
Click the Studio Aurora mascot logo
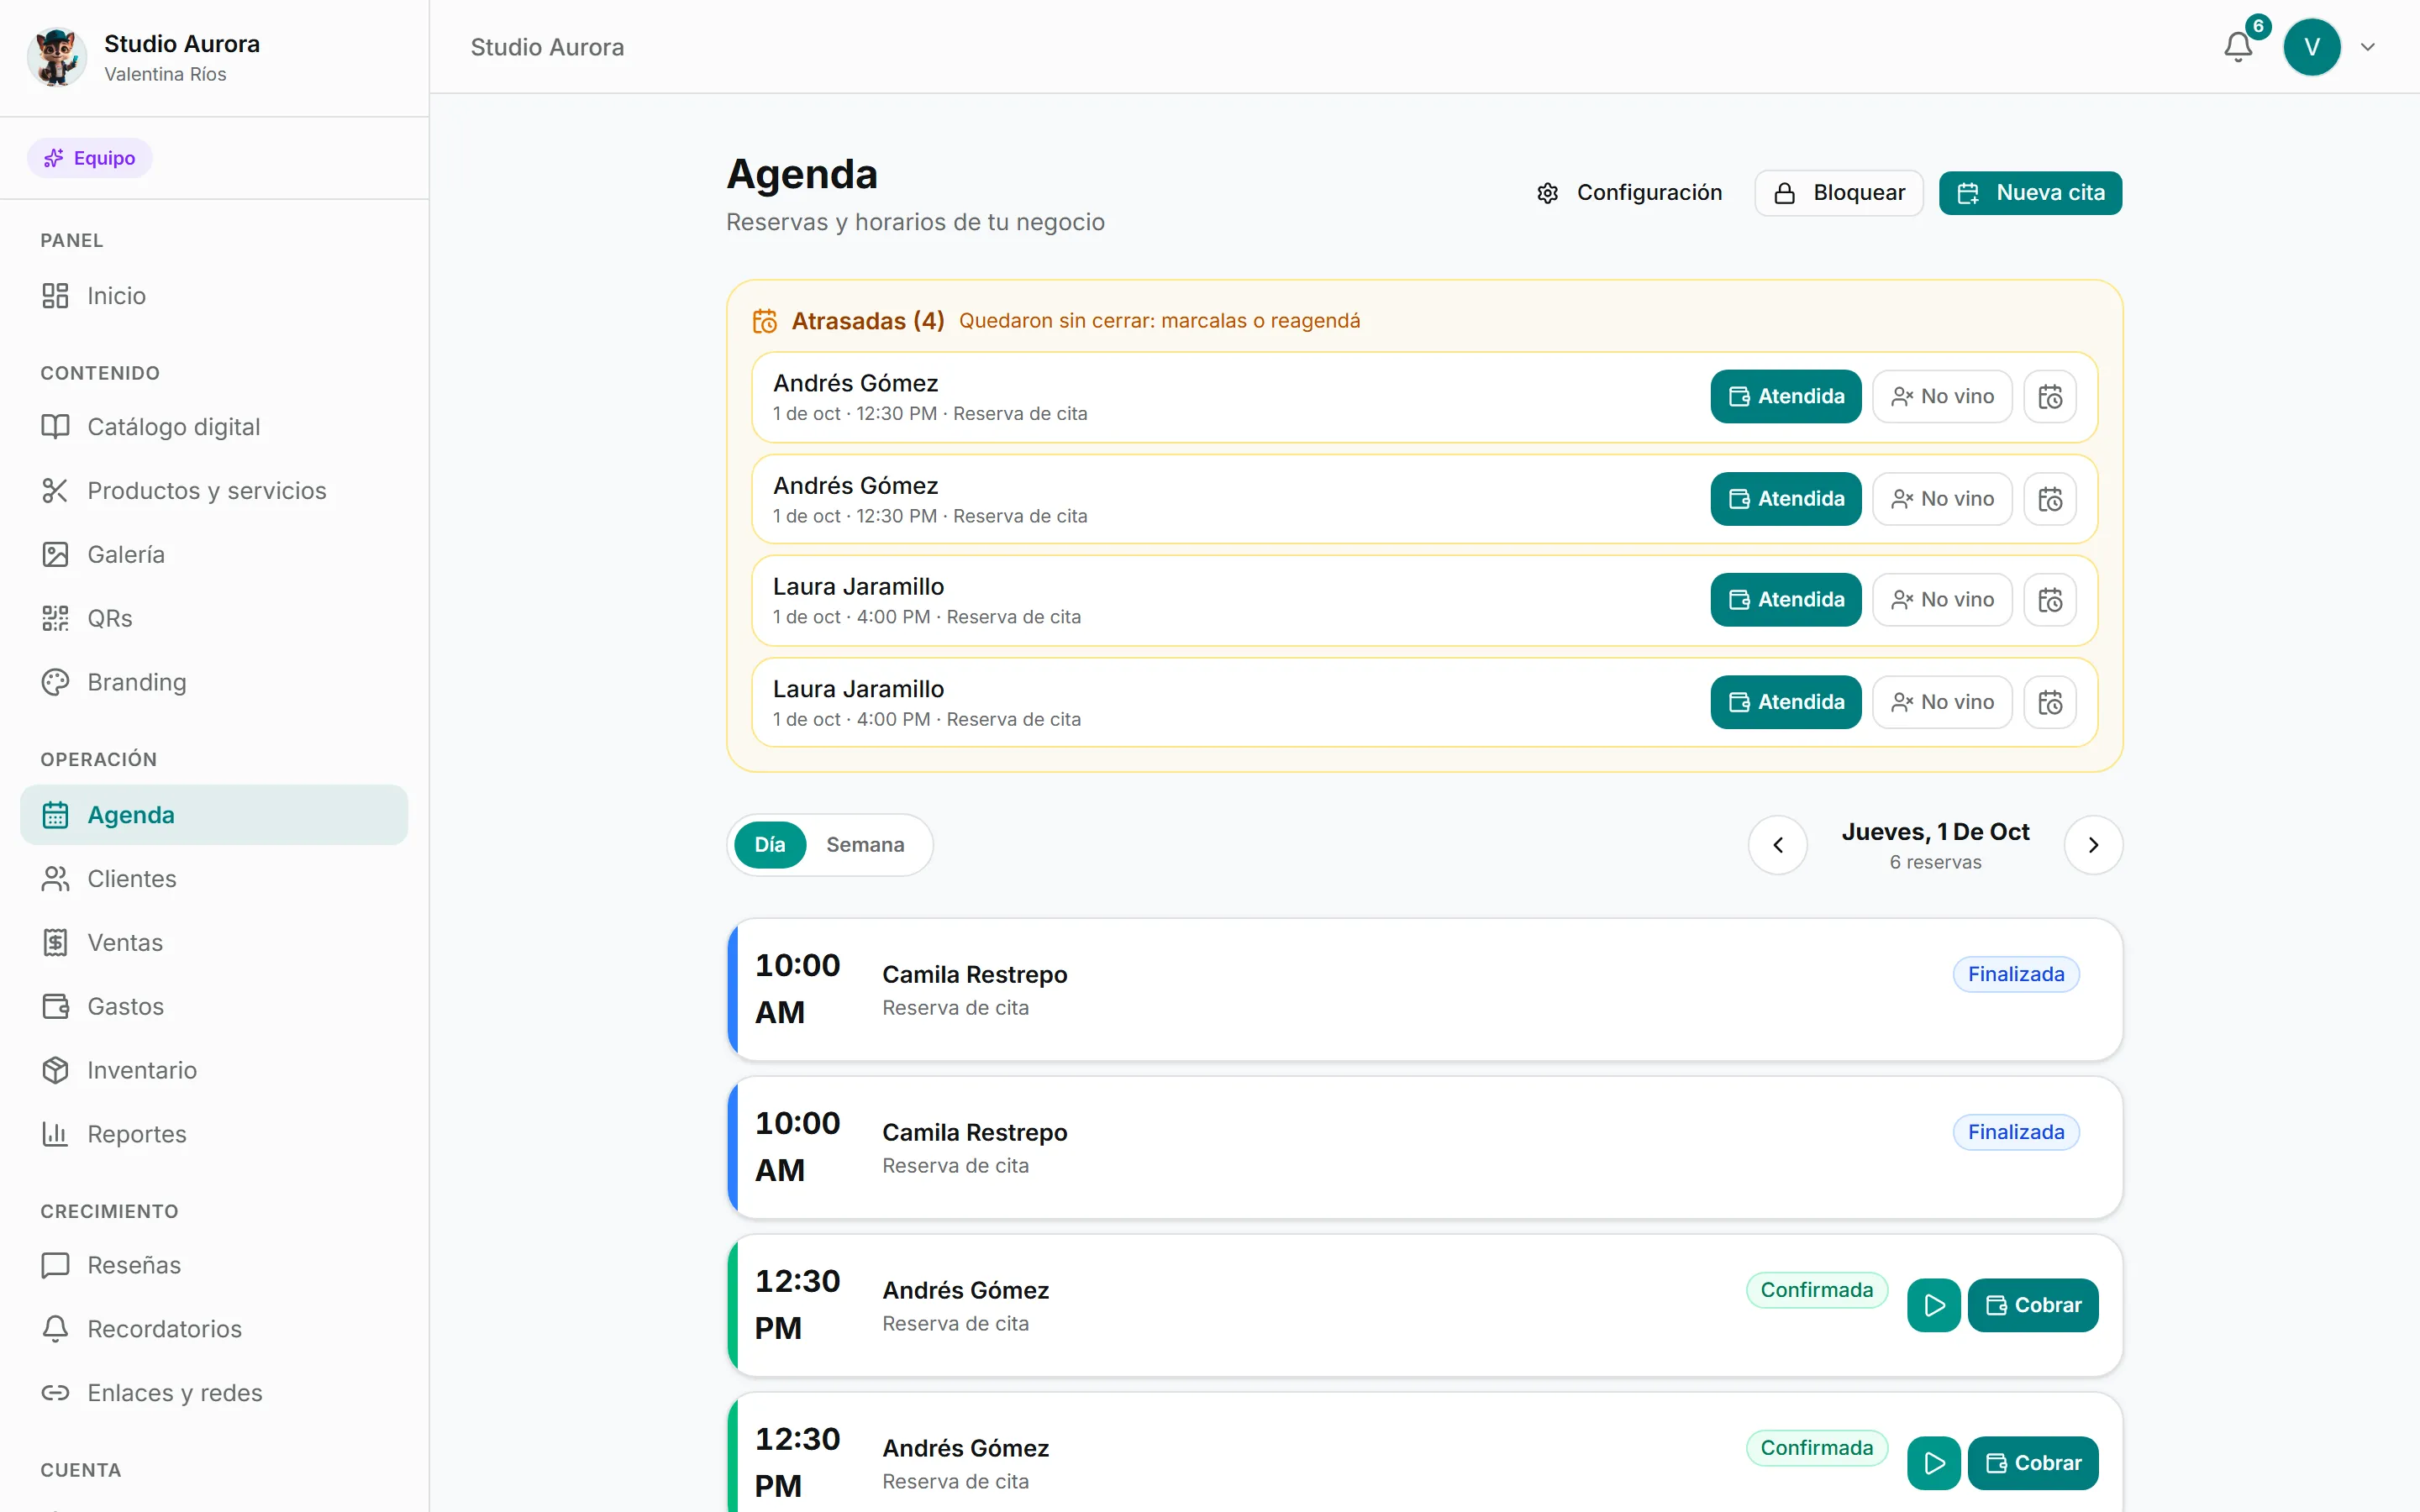click(x=56, y=57)
